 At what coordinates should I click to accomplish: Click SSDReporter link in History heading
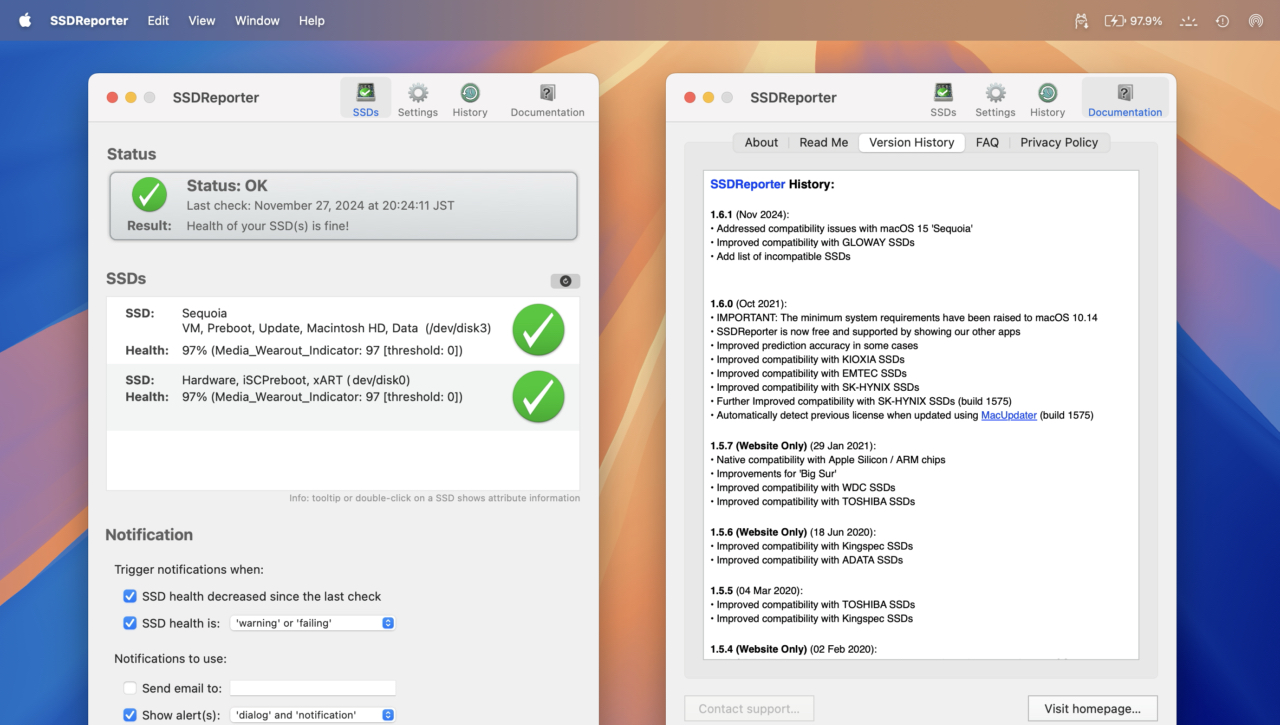pyautogui.click(x=748, y=184)
